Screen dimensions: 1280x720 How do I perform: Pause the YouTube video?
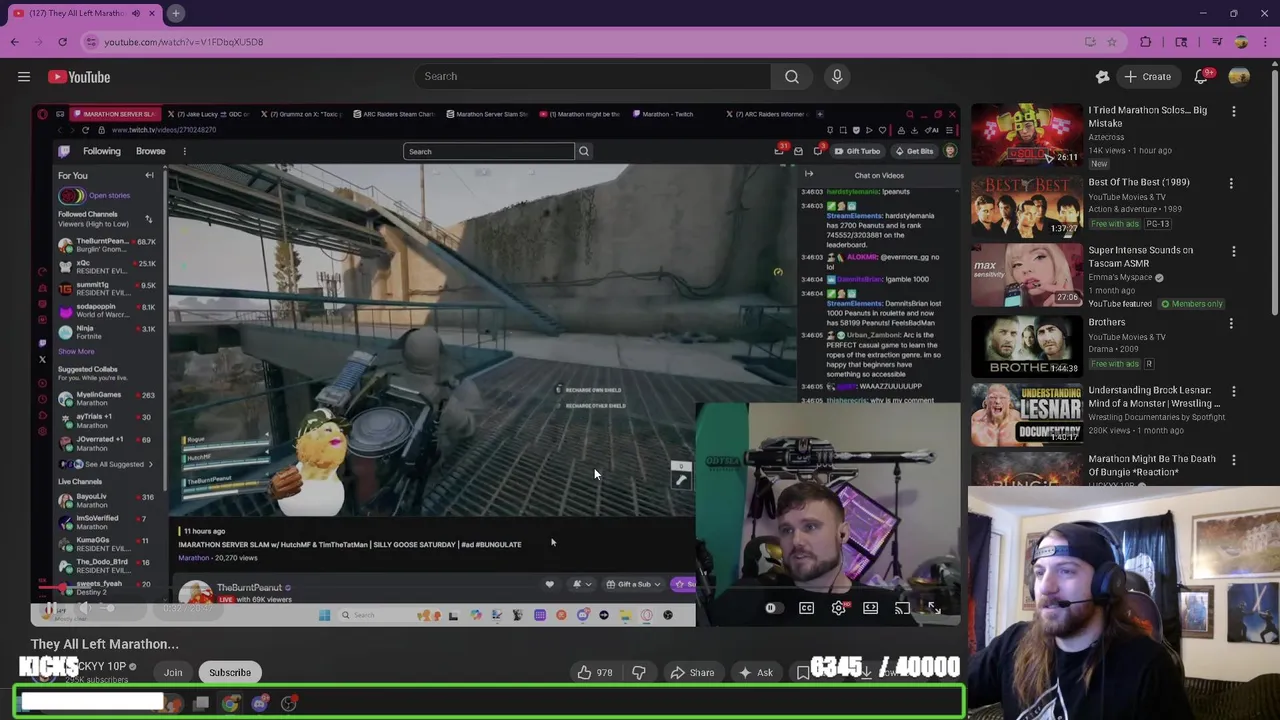click(x=49, y=609)
